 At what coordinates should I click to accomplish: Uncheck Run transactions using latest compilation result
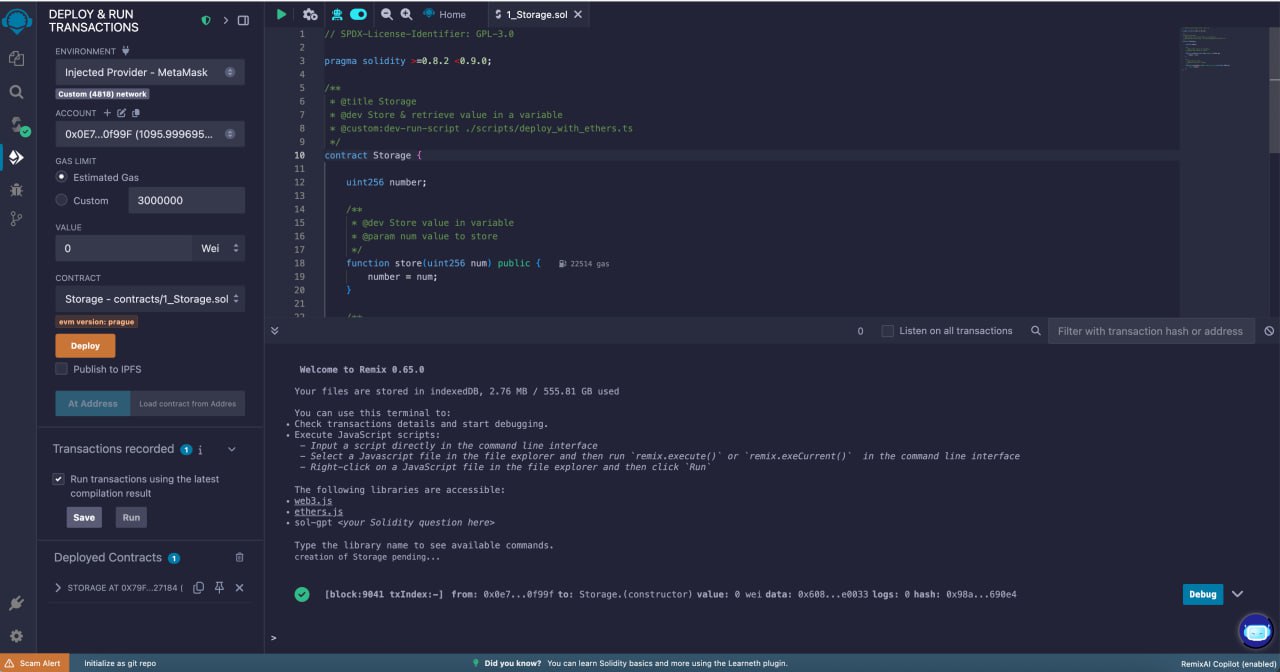(59, 479)
